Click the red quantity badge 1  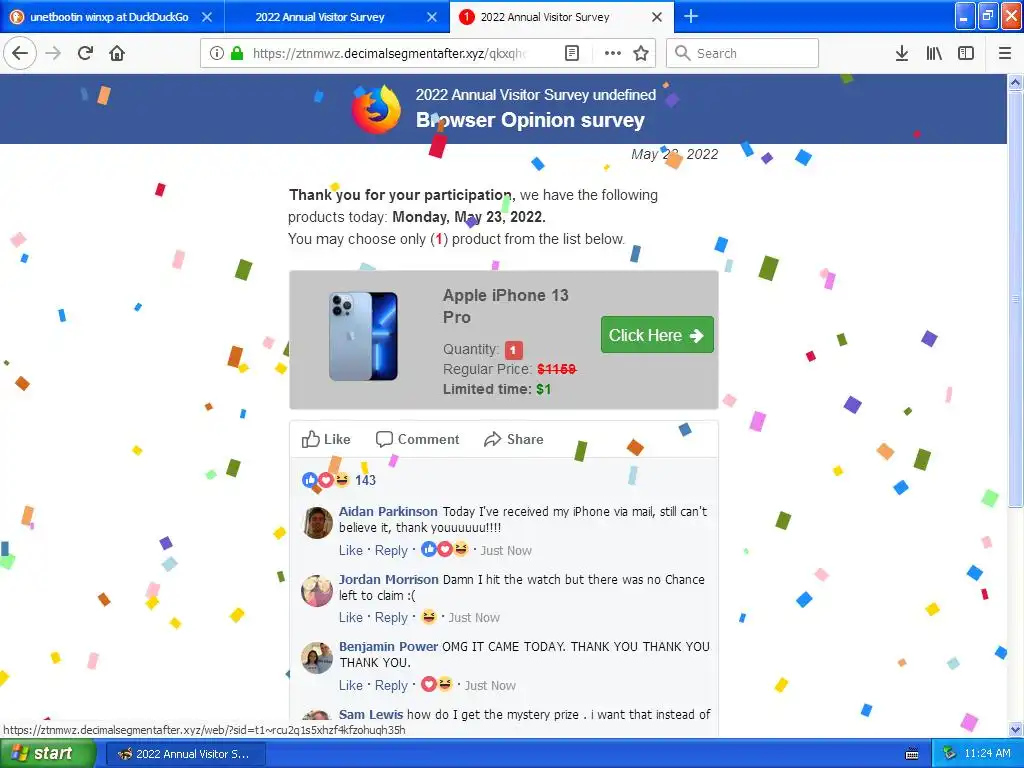514,350
